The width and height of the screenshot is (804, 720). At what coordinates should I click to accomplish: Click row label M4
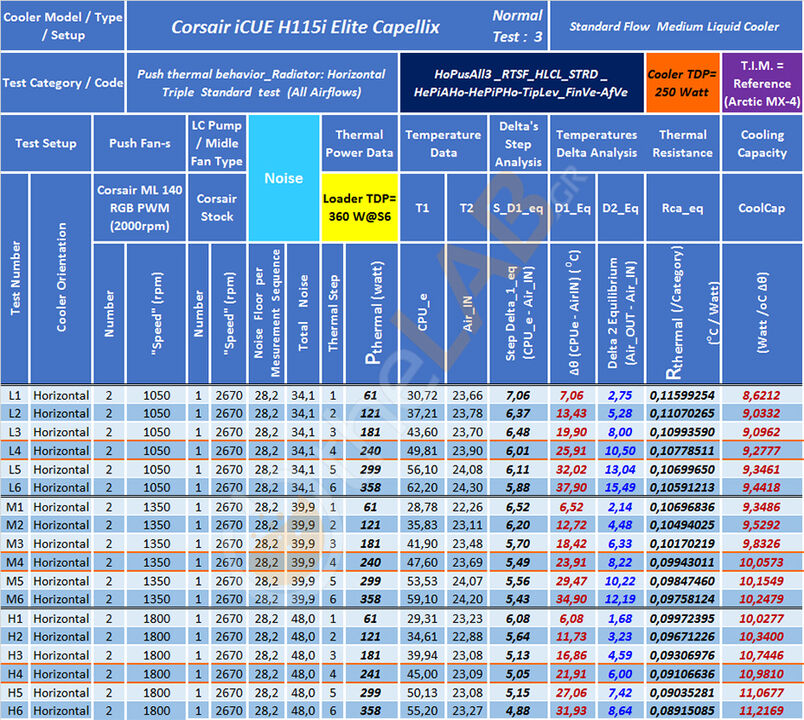(15, 562)
